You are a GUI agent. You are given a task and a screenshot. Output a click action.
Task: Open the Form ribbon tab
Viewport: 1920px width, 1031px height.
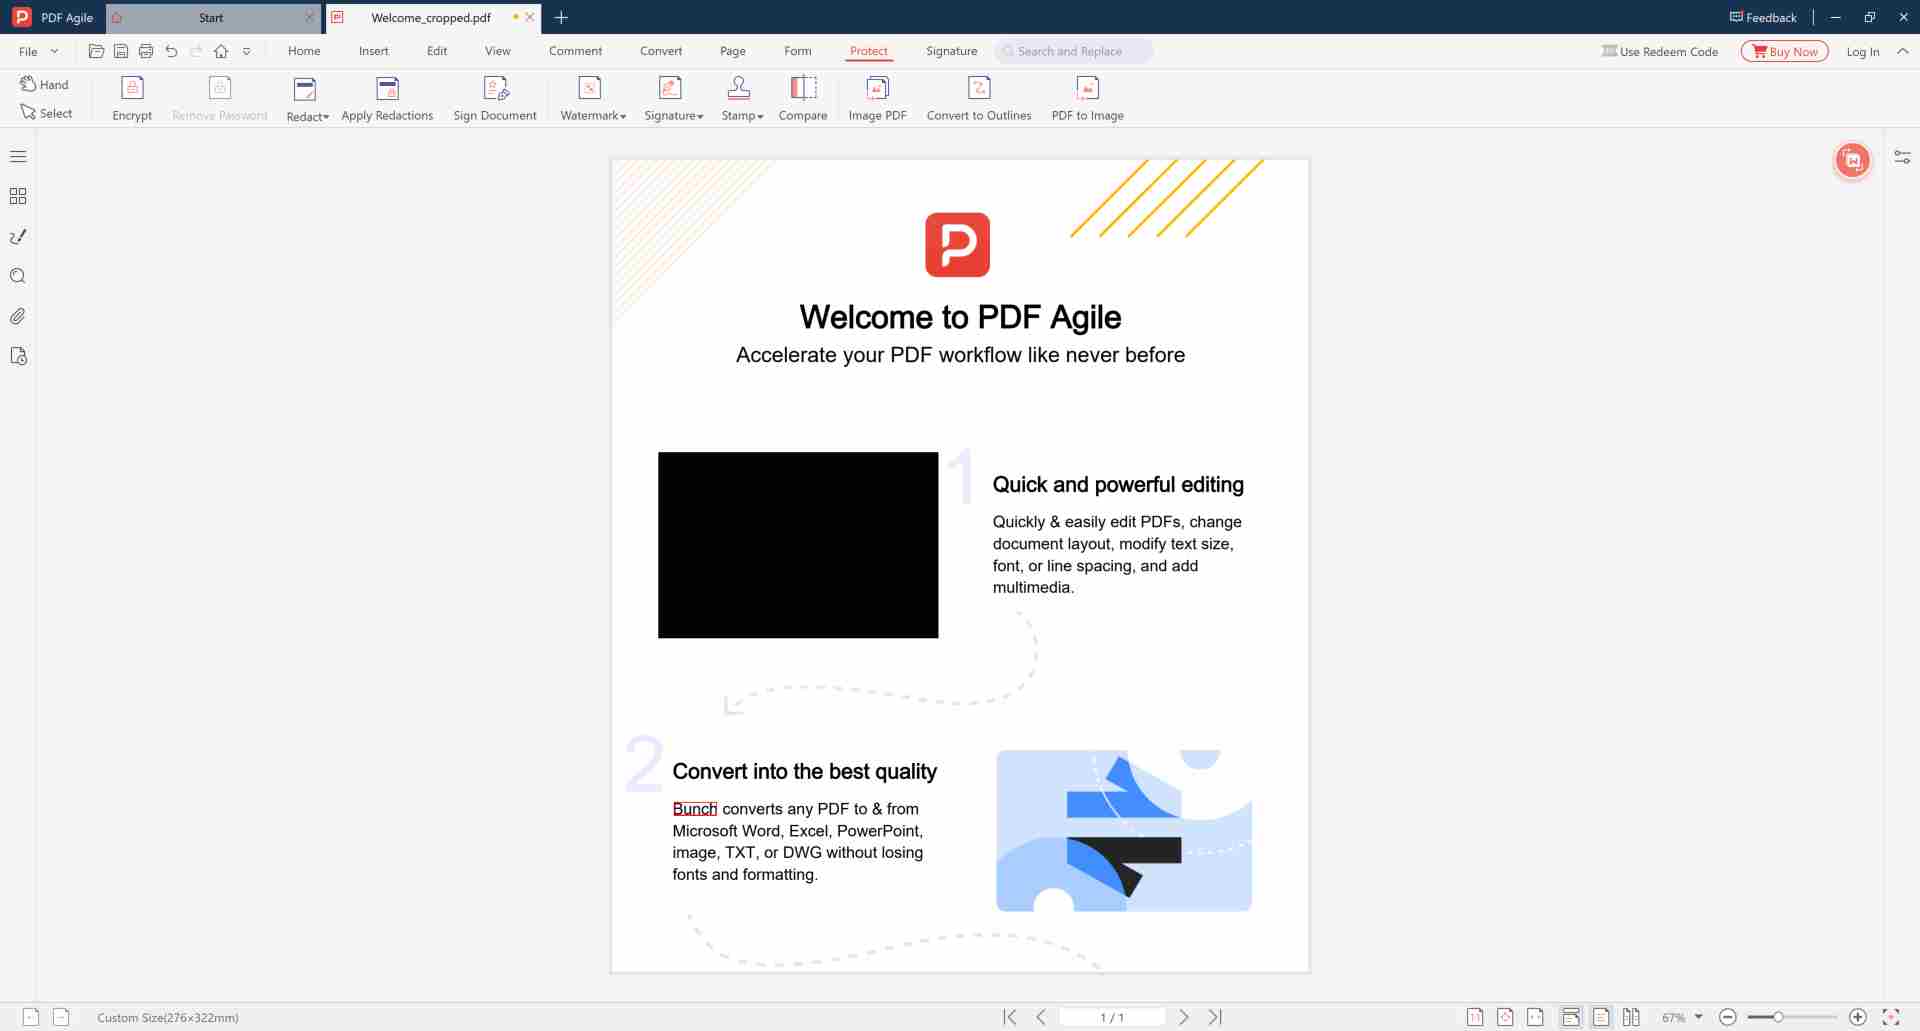click(798, 51)
